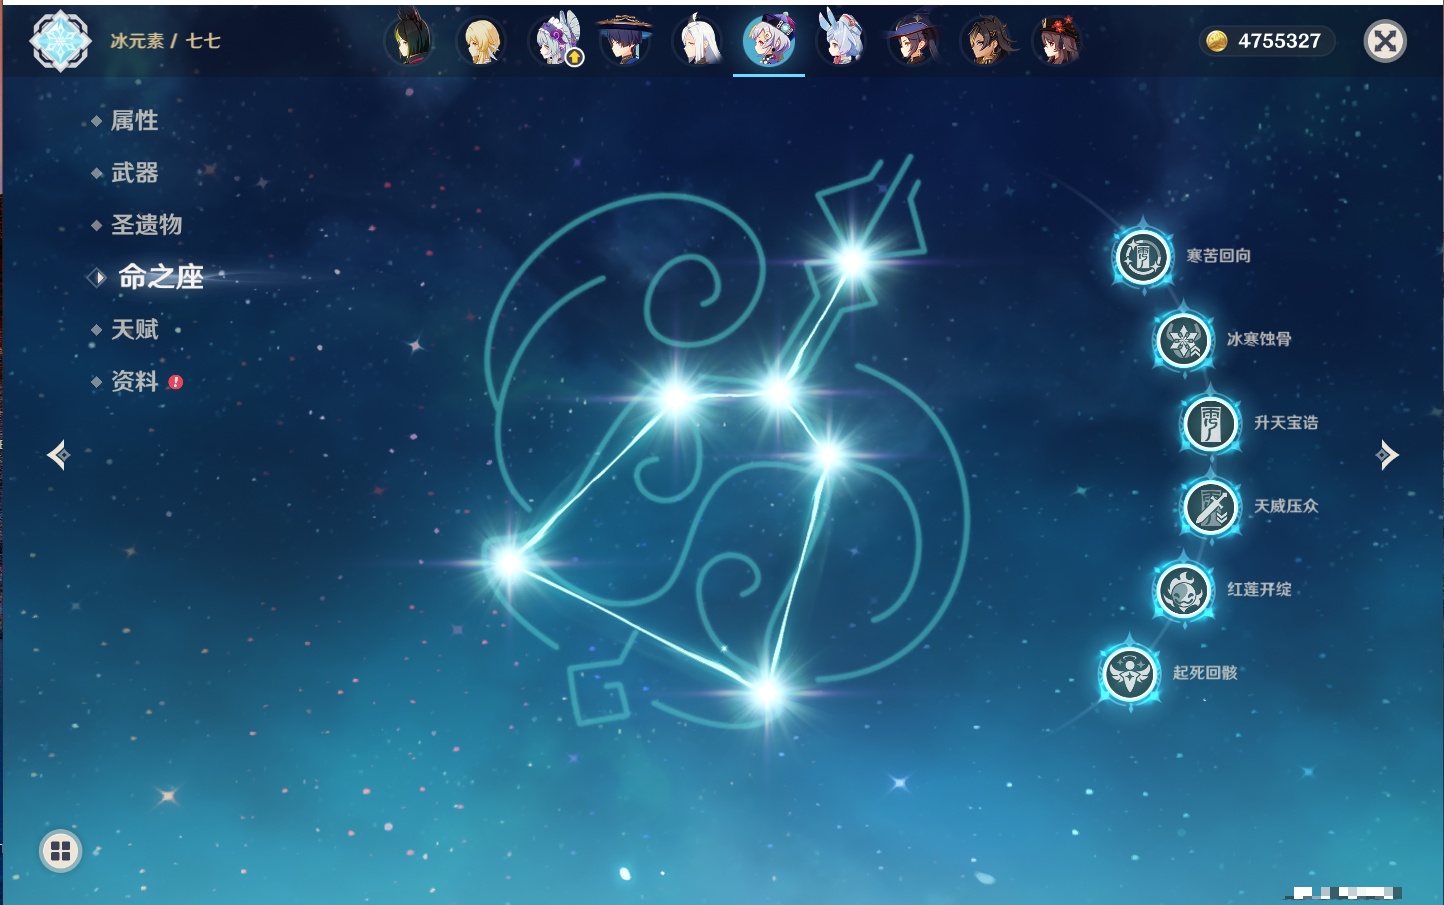Click the Mora coin icon
The image size is (1444, 905).
point(1216,41)
